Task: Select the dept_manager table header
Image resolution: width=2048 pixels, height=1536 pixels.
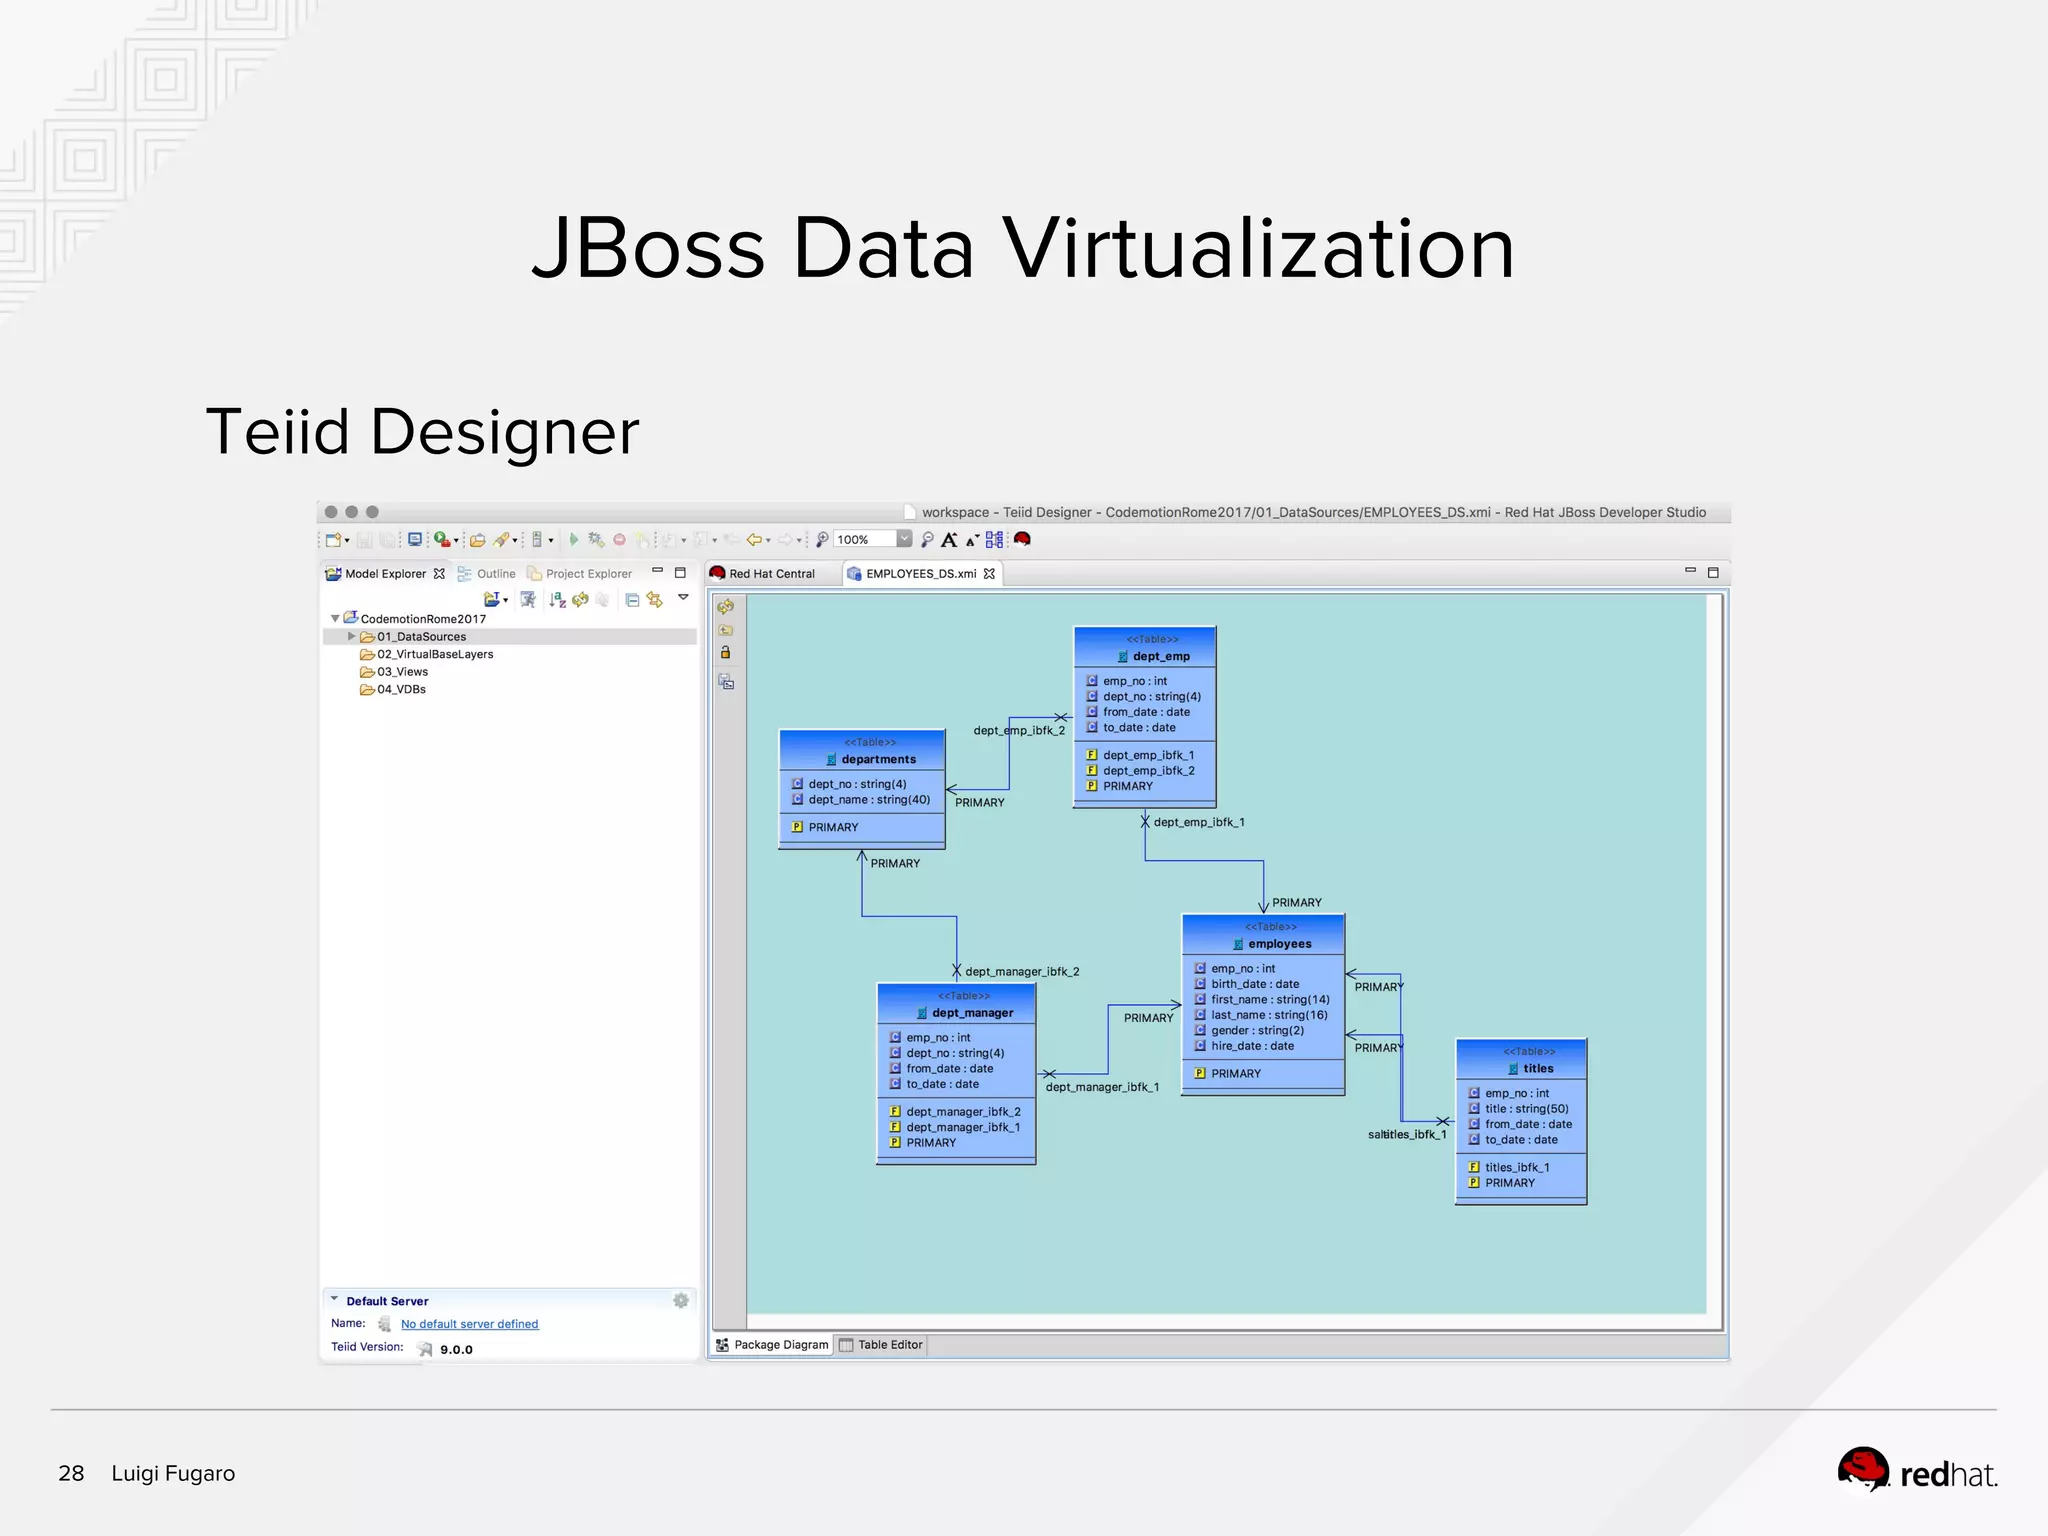Action: click(956, 1004)
